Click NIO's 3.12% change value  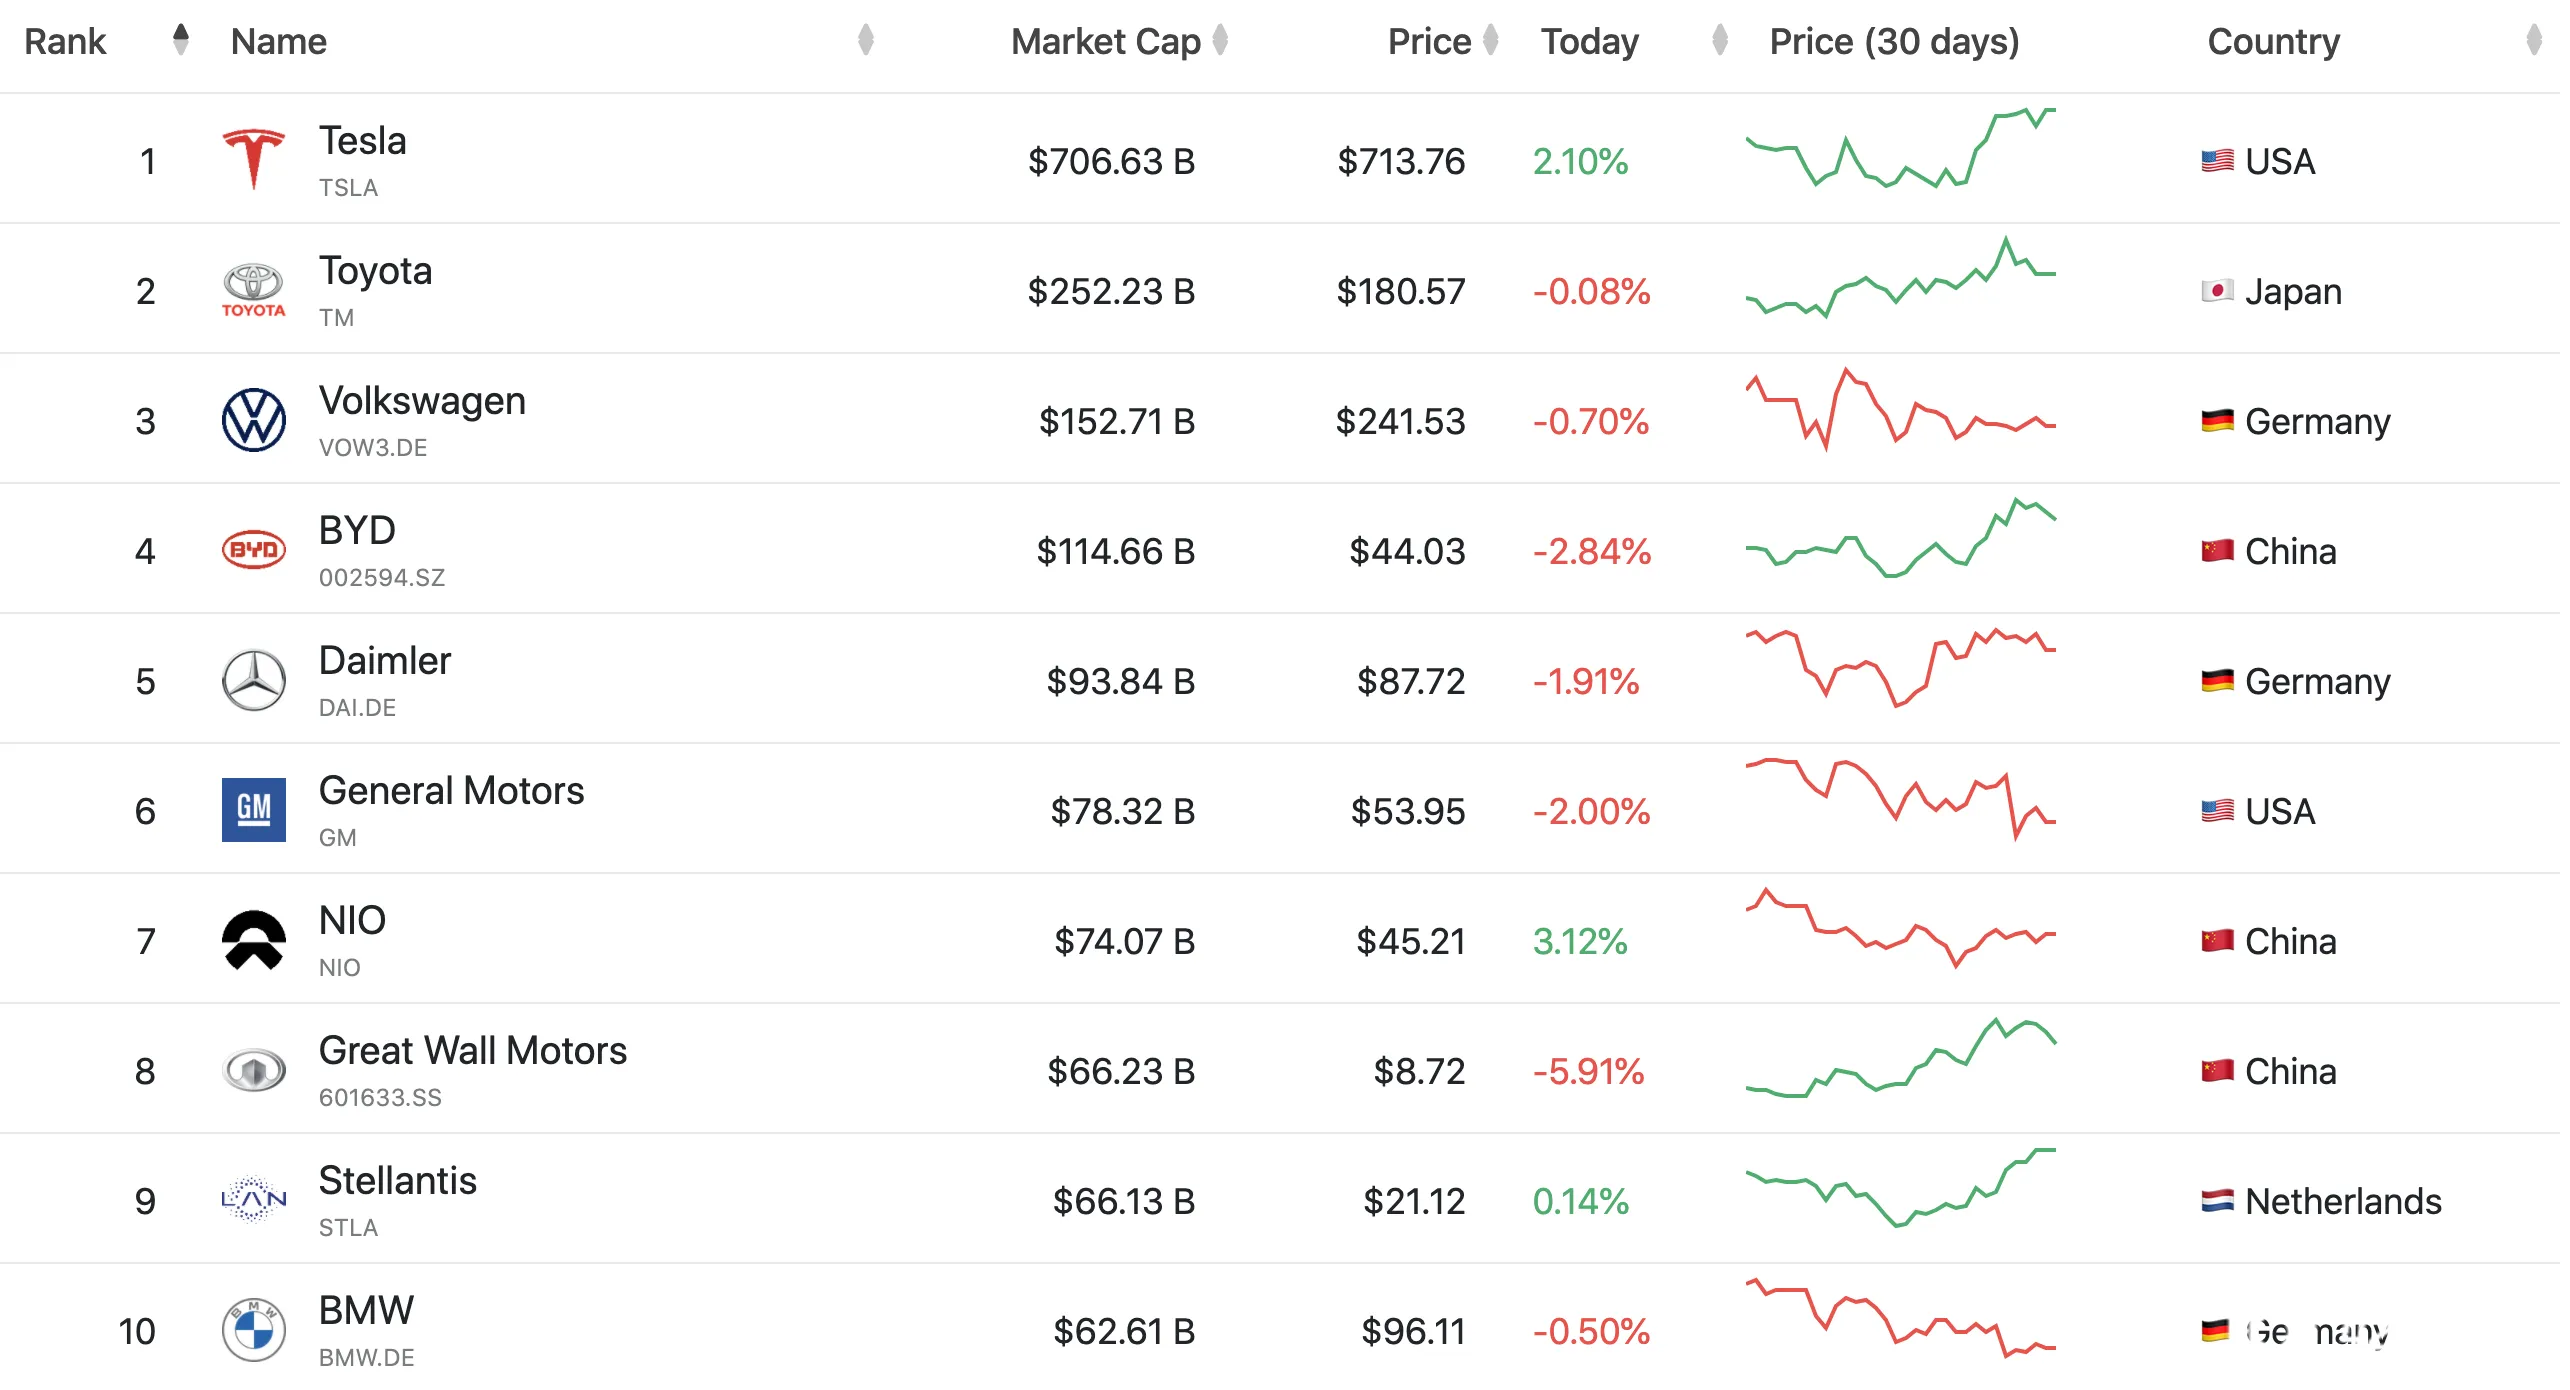pyautogui.click(x=1581, y=941)
